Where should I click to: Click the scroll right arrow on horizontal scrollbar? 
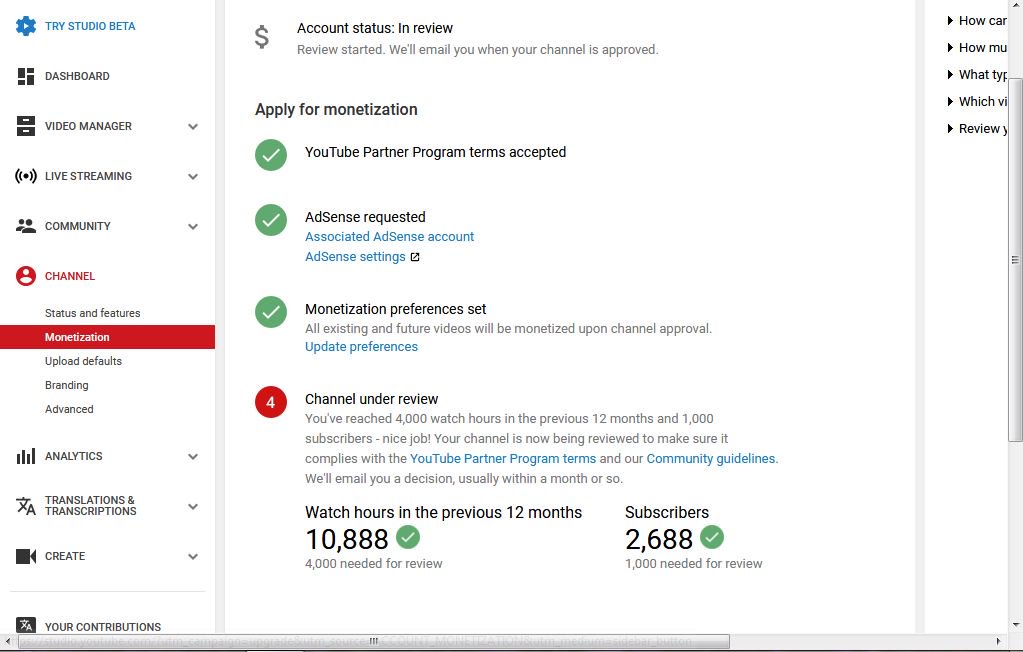[x=998, y=642]
